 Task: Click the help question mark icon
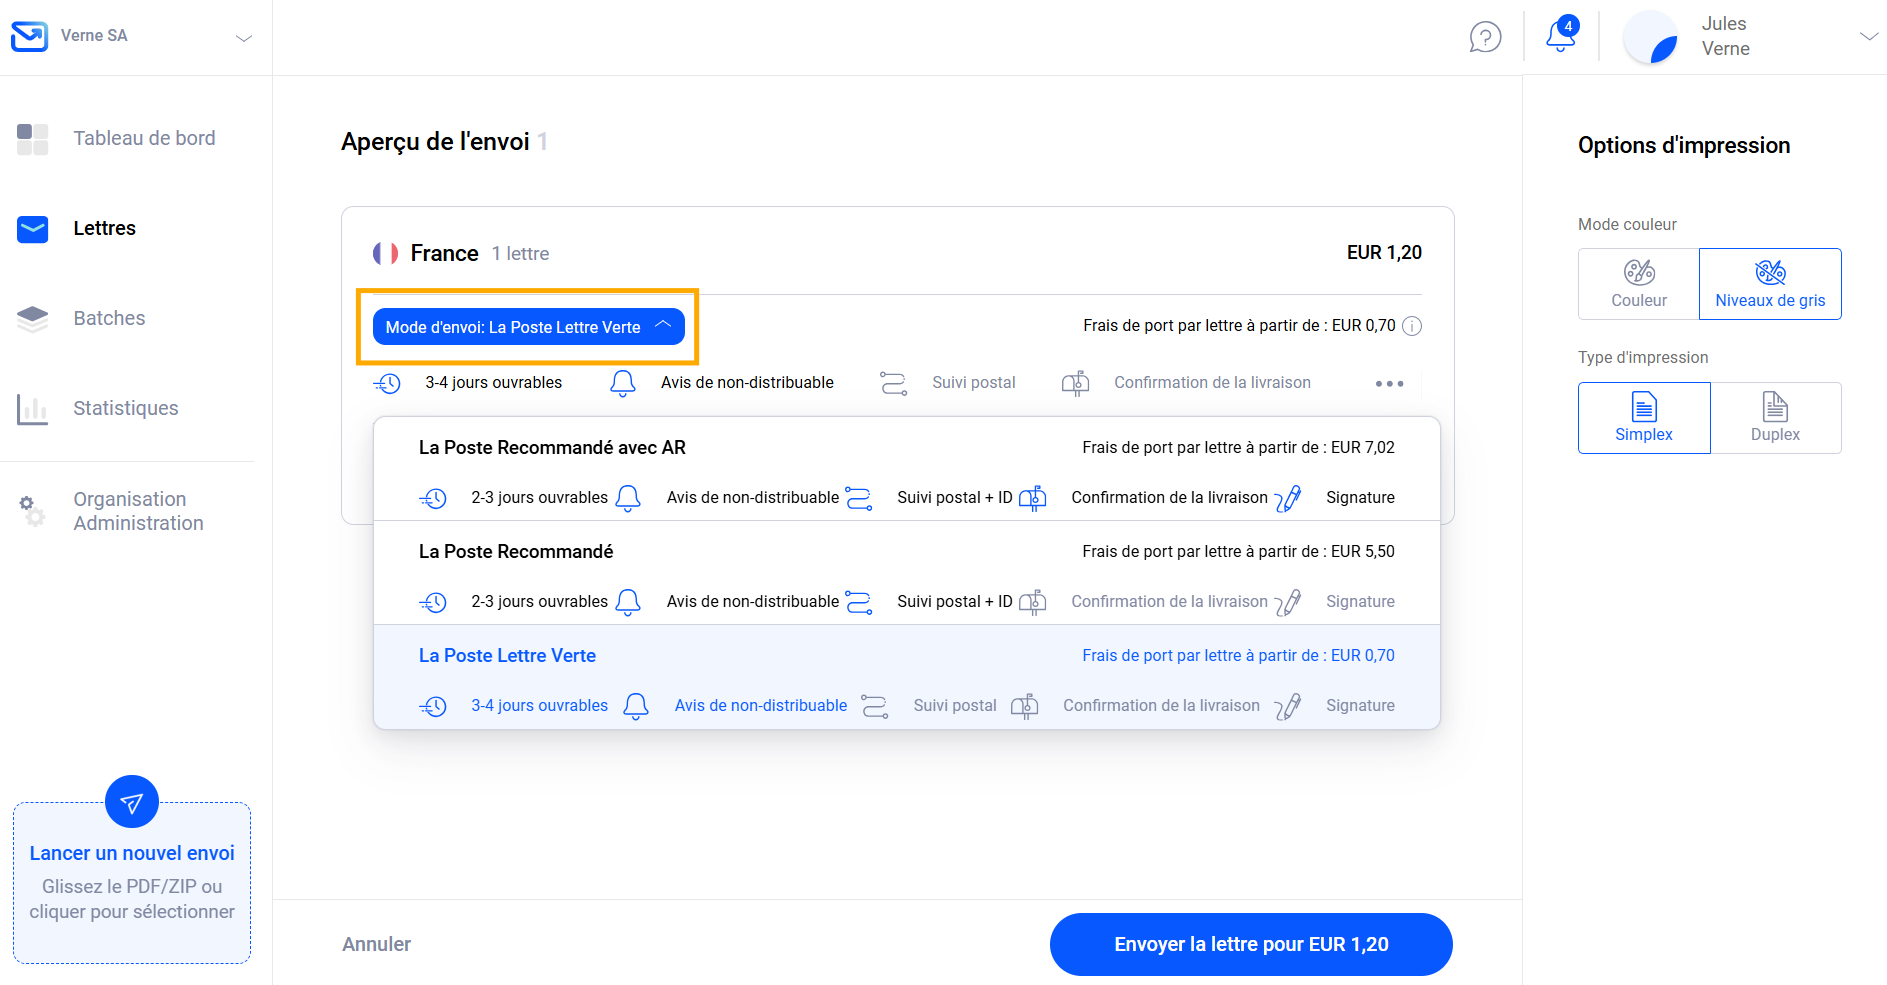click(1485, 37)
